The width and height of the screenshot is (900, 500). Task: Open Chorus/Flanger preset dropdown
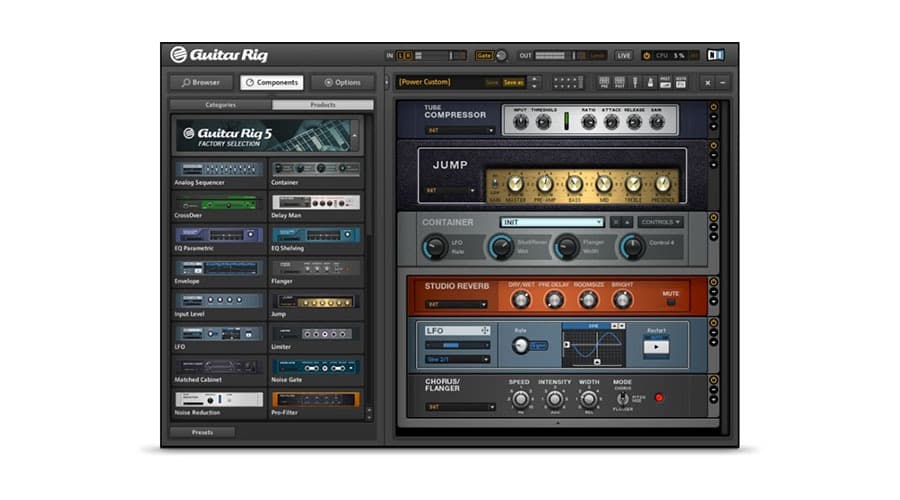tap(460, 407)
